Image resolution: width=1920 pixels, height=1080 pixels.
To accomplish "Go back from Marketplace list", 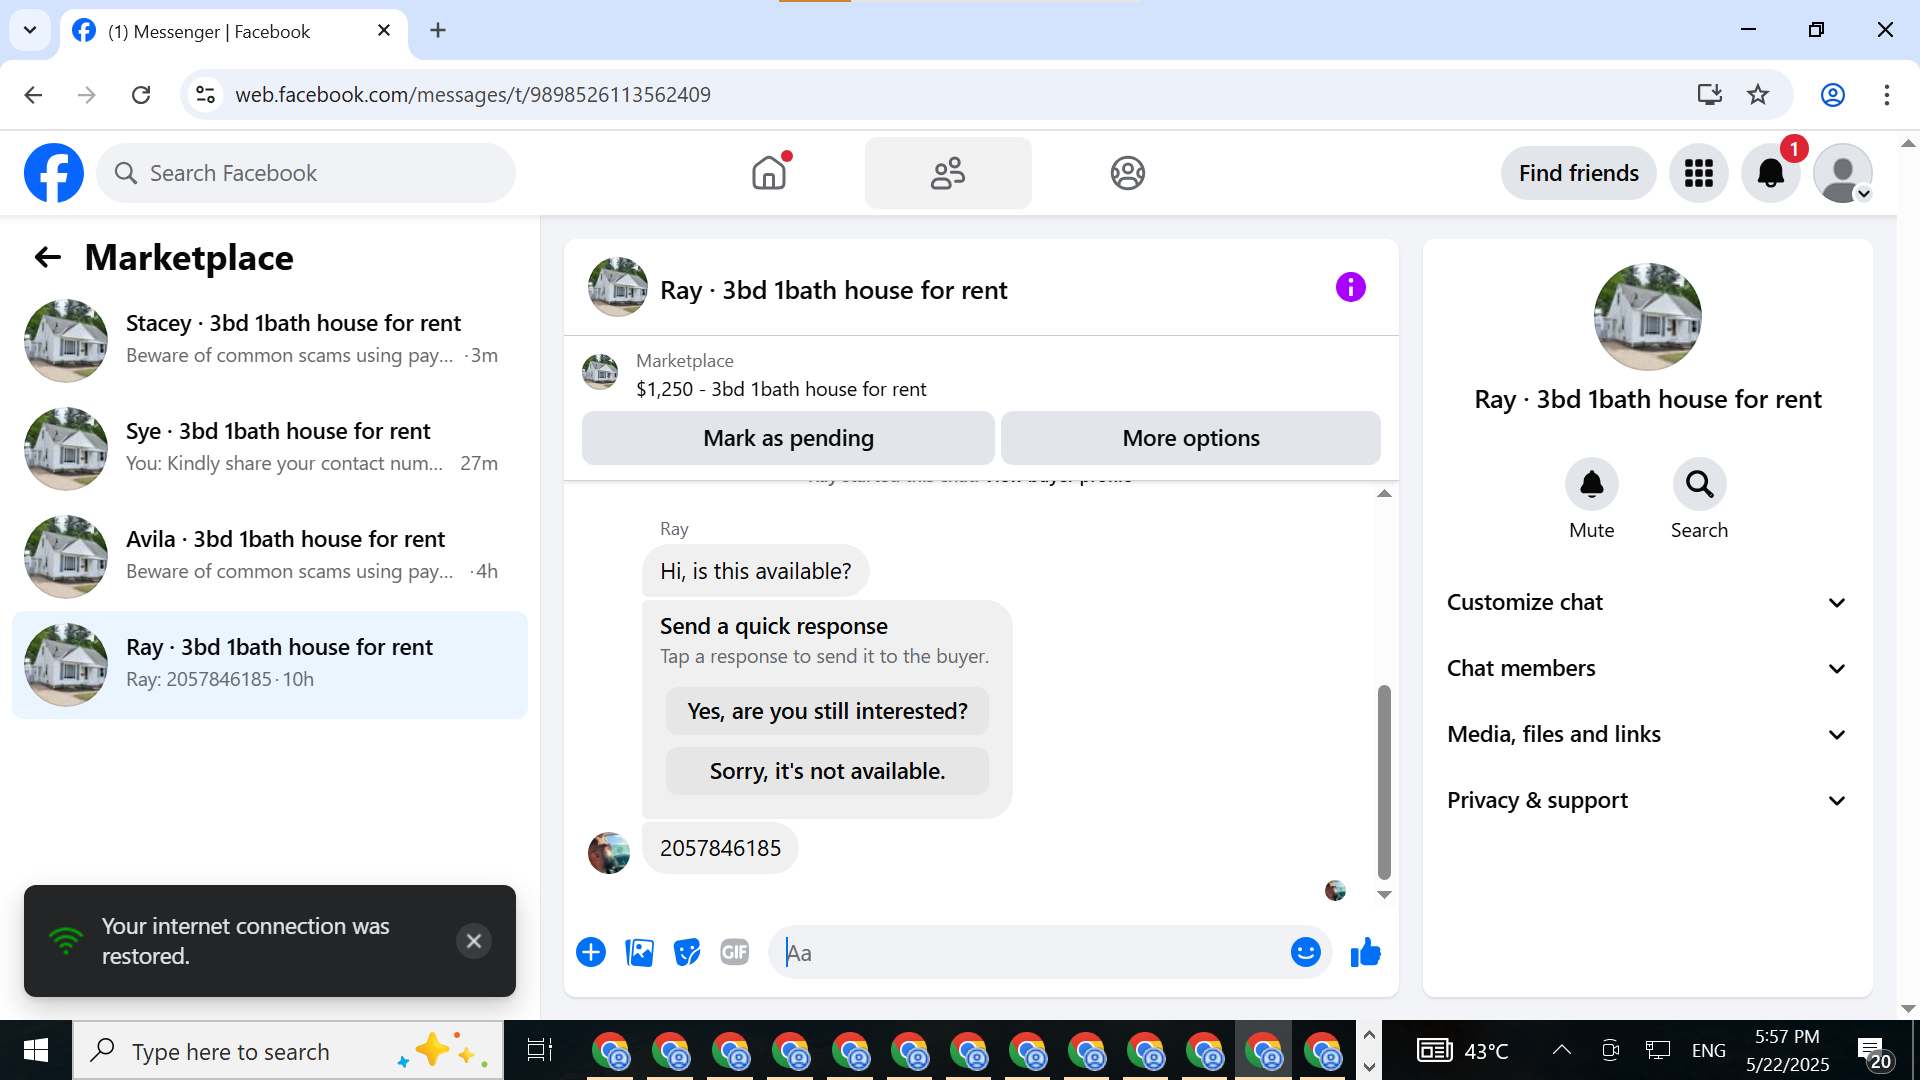I will 48,258.
